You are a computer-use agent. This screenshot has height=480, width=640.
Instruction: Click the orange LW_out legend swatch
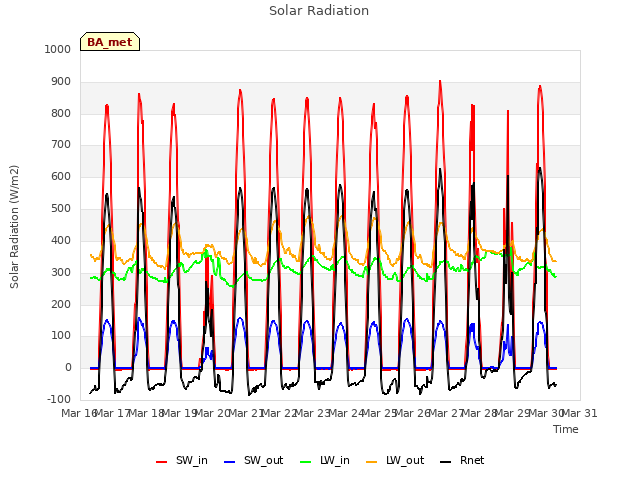click(x=372, y=462)
